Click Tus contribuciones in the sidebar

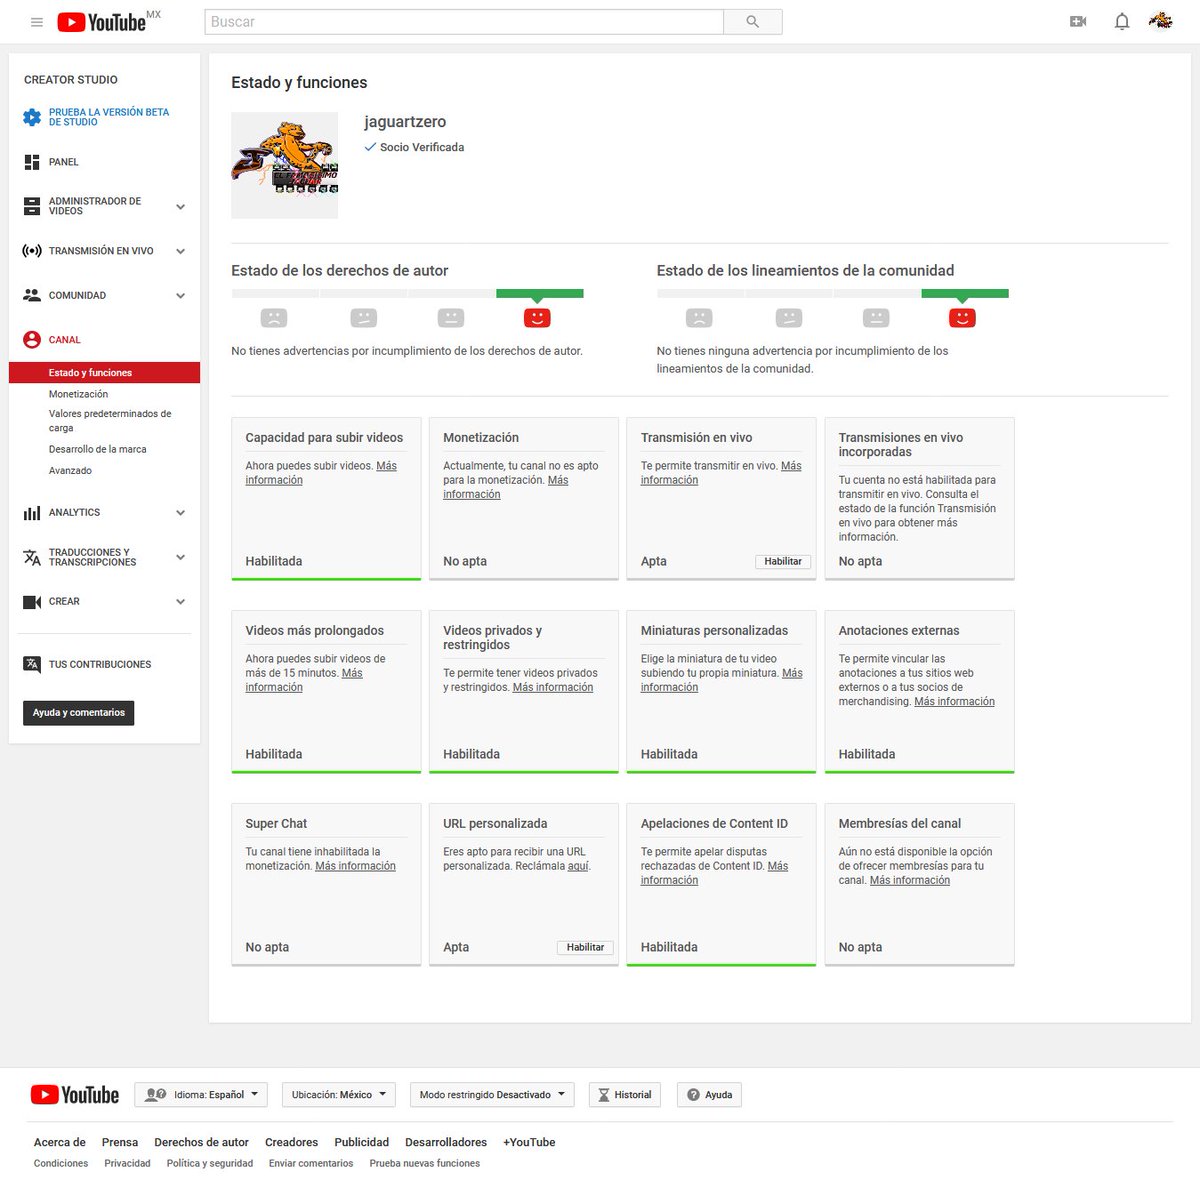[x=100, y=664]
